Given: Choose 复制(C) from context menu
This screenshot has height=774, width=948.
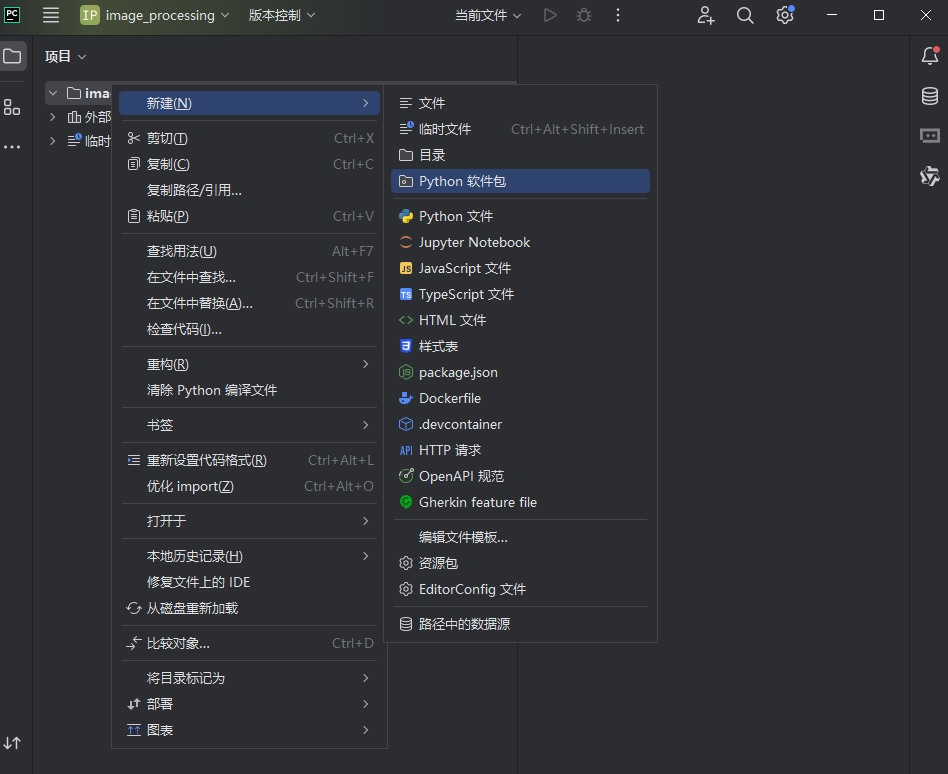Looking at the screenshot, I should [249, 164].
